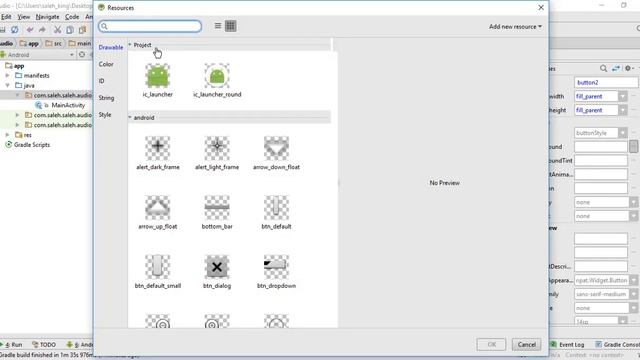Collapse the android section

(x=130, y=118)
